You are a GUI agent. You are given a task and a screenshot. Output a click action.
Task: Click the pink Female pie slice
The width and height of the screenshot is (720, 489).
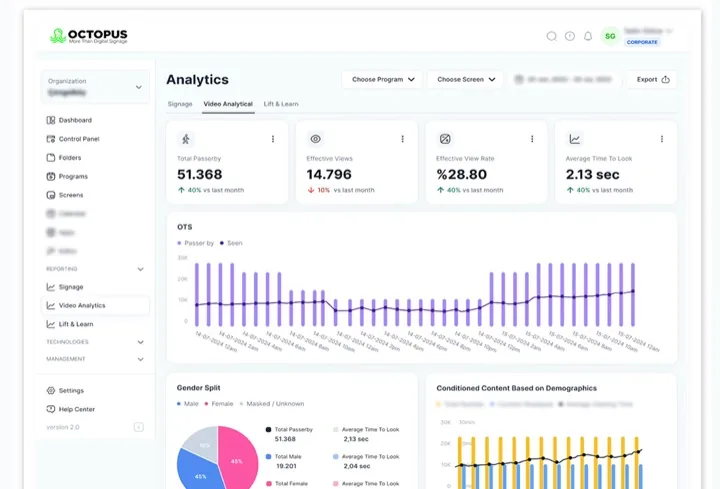(236, 459)
